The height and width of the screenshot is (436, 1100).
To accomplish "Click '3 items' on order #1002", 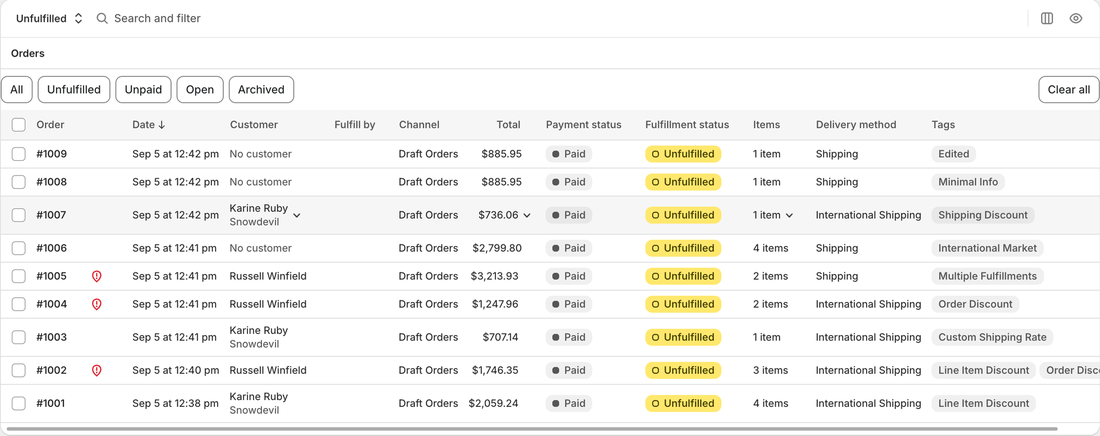I will click(771, 370).
